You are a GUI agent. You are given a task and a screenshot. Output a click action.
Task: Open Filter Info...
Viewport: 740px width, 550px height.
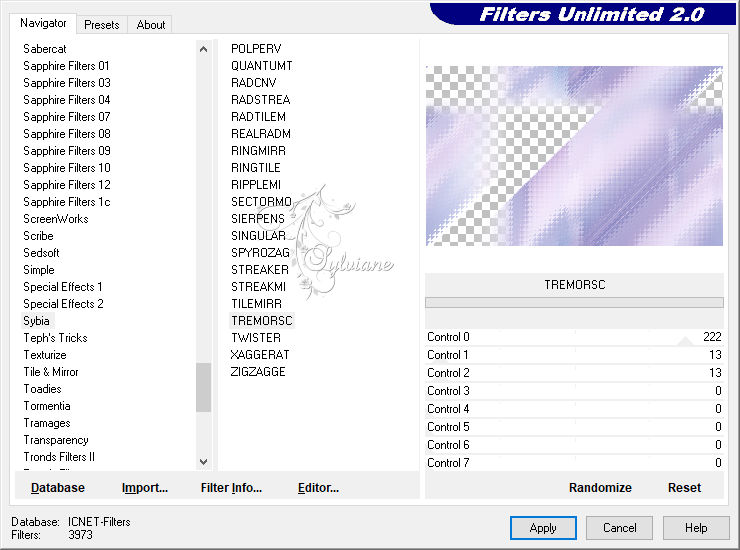[231, 488]
